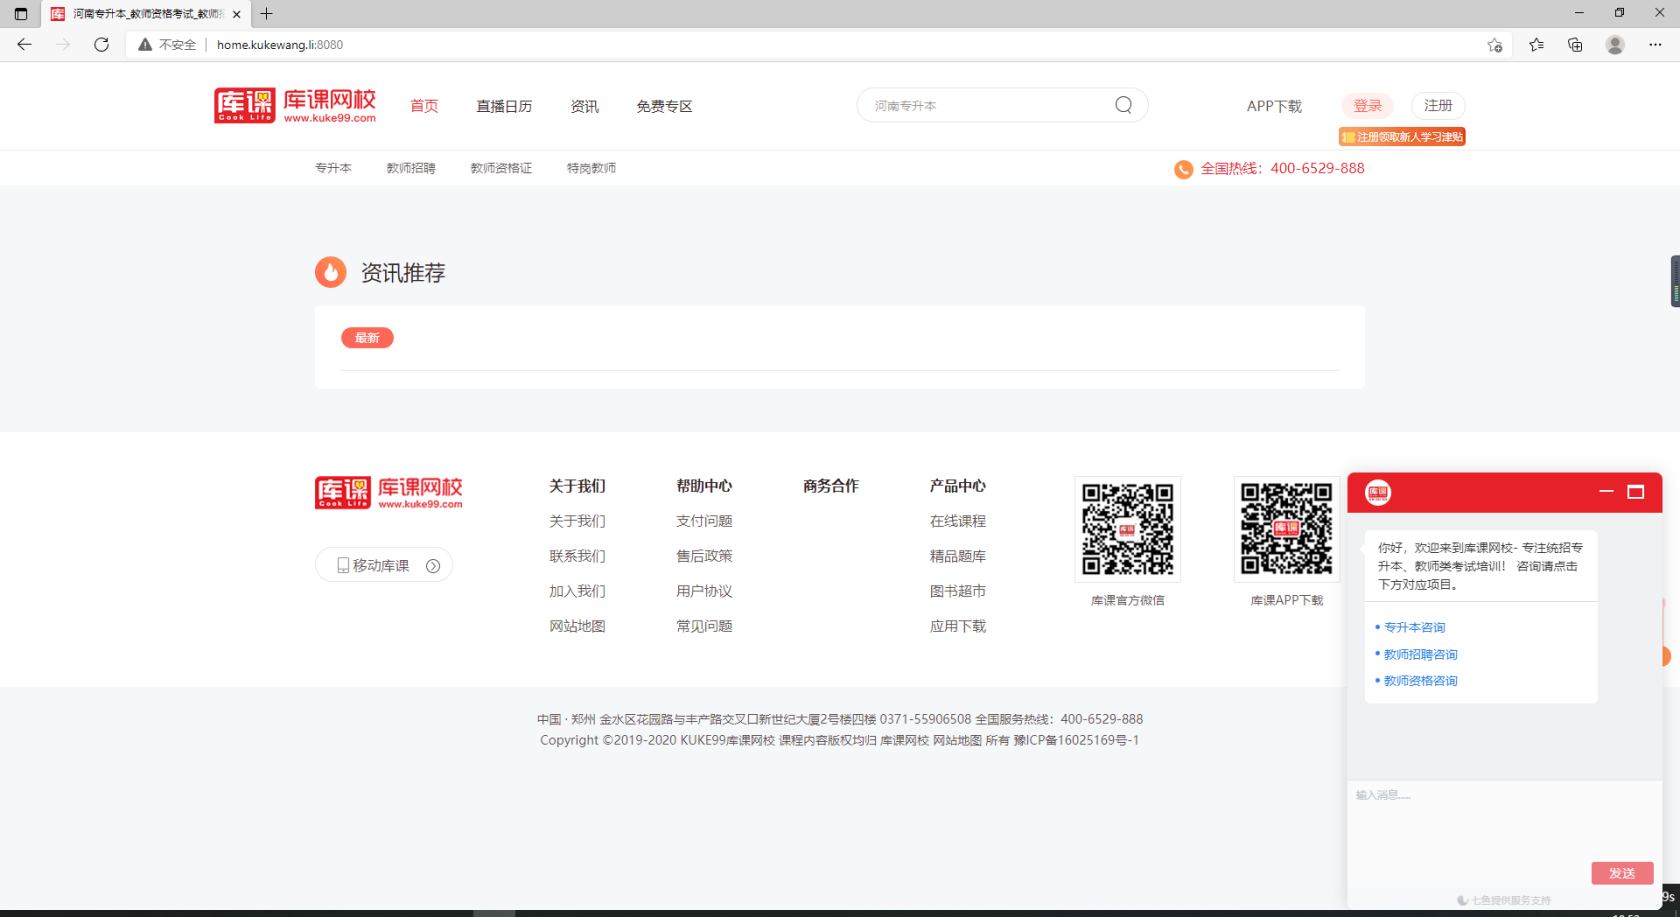The height and width of the screenshot is (917, 1680).
Task: Click the search magnifier icon
Action: (1124, 105)
